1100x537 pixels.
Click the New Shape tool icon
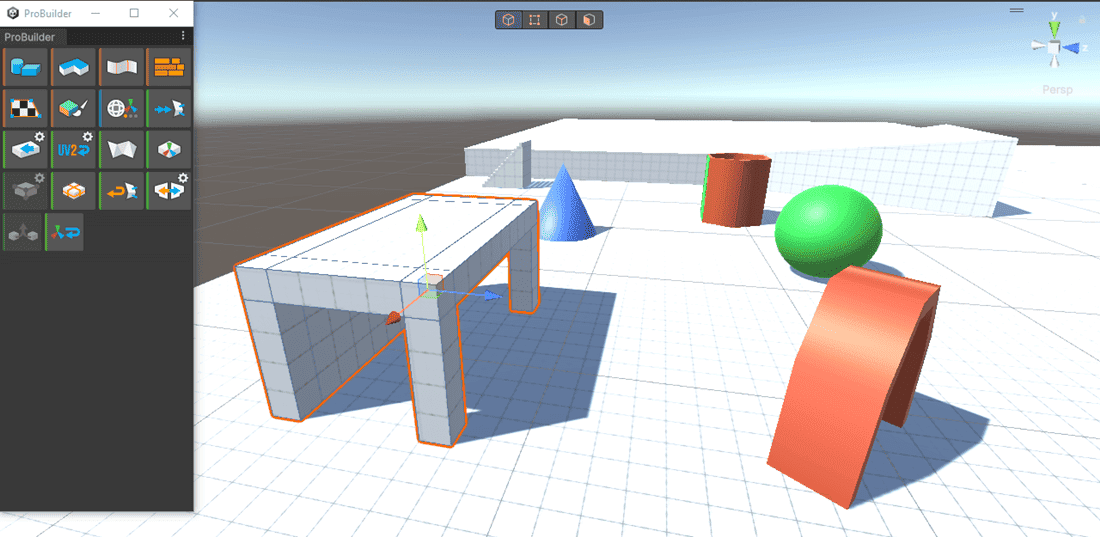click(x=23, y=68)
